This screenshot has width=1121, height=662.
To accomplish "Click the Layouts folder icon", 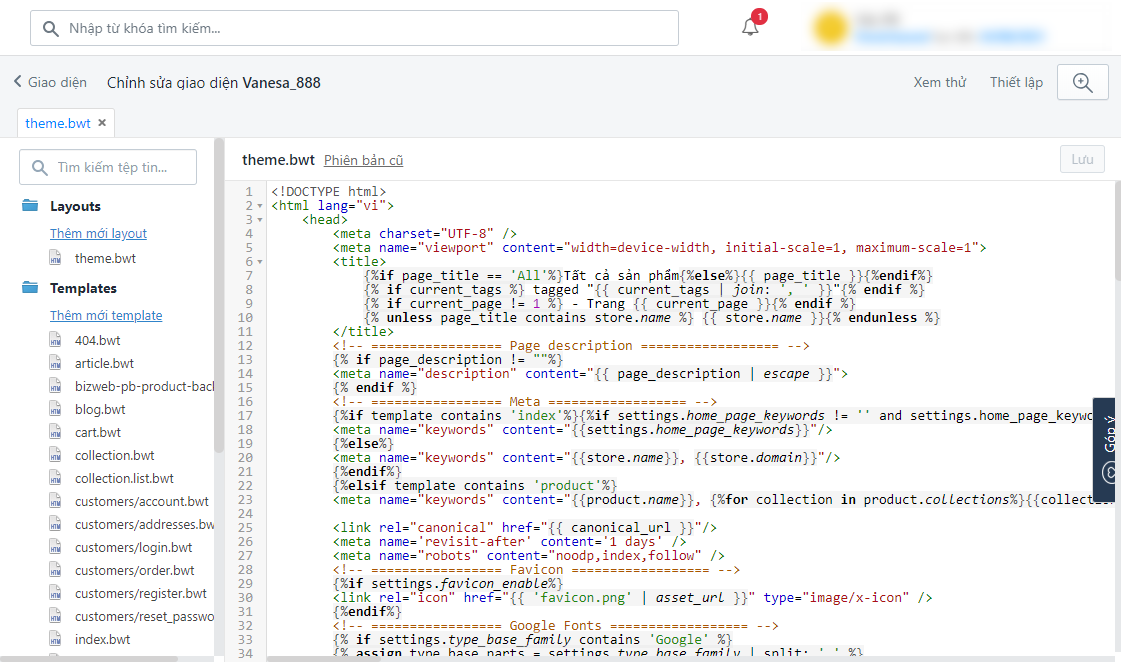I will click(x=30, y=206).
